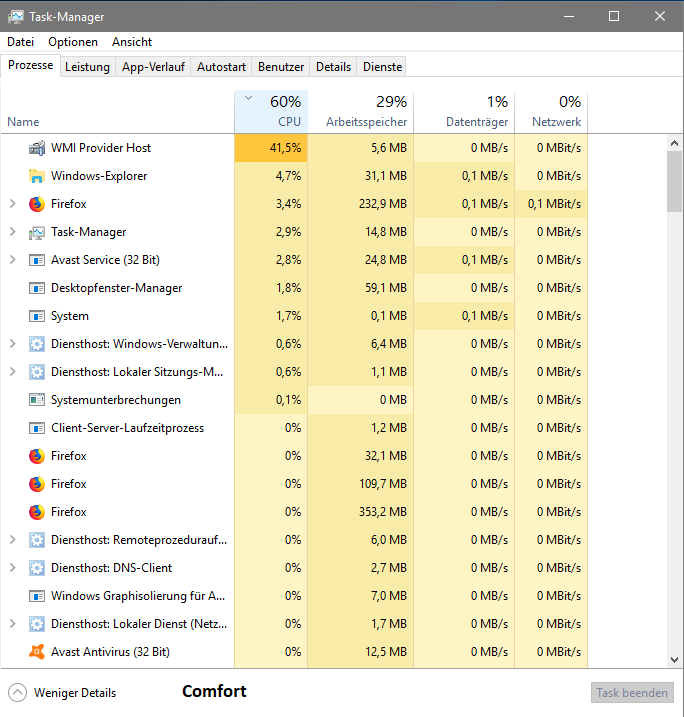Click the Diensthost: Lokaler Dienst (Netz... gear icon
The width and height of the screenshot is (684, 717).
pos(37,624)
